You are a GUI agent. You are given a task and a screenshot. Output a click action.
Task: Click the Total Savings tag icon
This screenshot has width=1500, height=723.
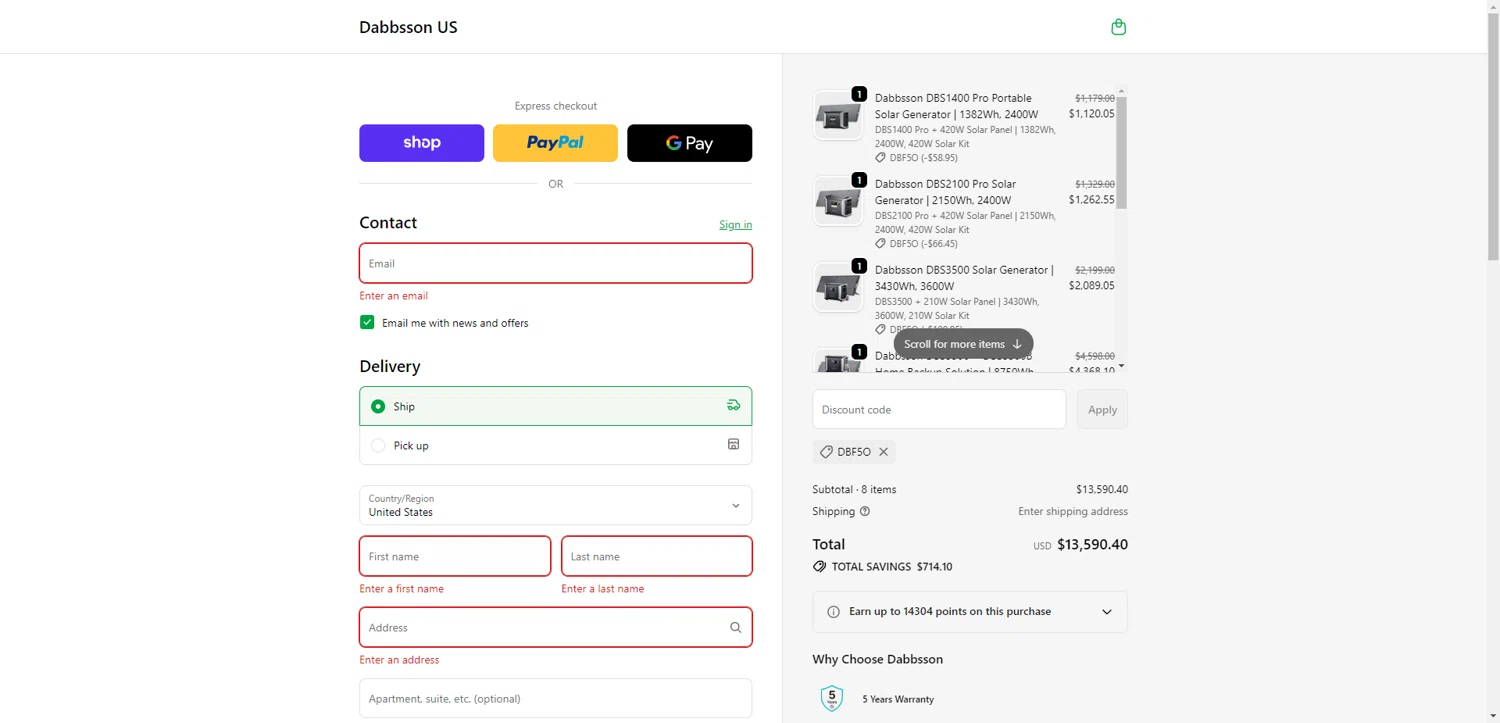819,566
